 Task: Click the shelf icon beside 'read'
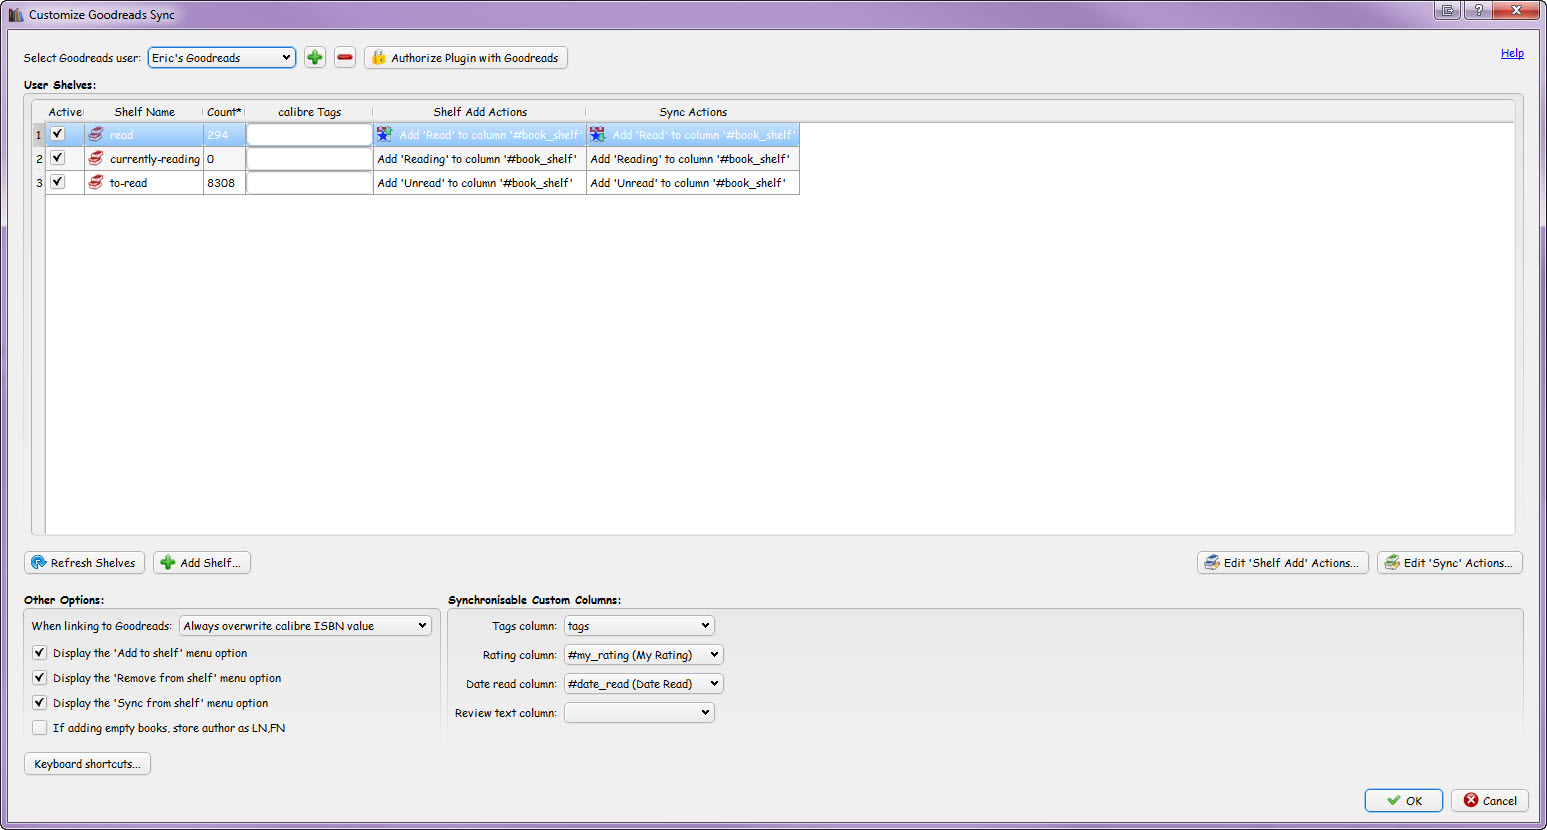[96, 135]
